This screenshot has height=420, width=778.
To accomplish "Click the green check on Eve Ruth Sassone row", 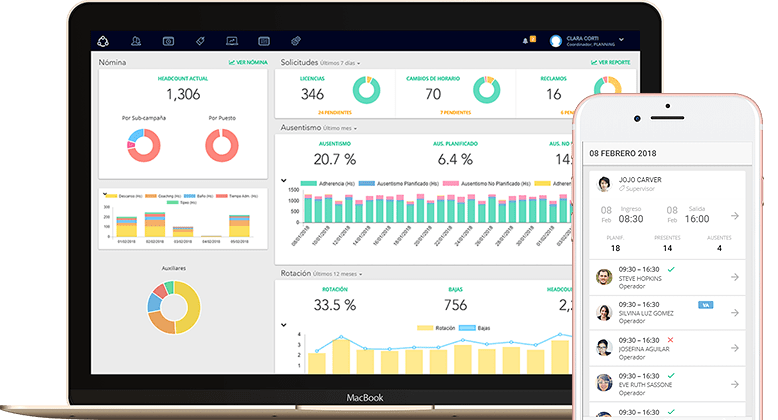I will 671,376.
